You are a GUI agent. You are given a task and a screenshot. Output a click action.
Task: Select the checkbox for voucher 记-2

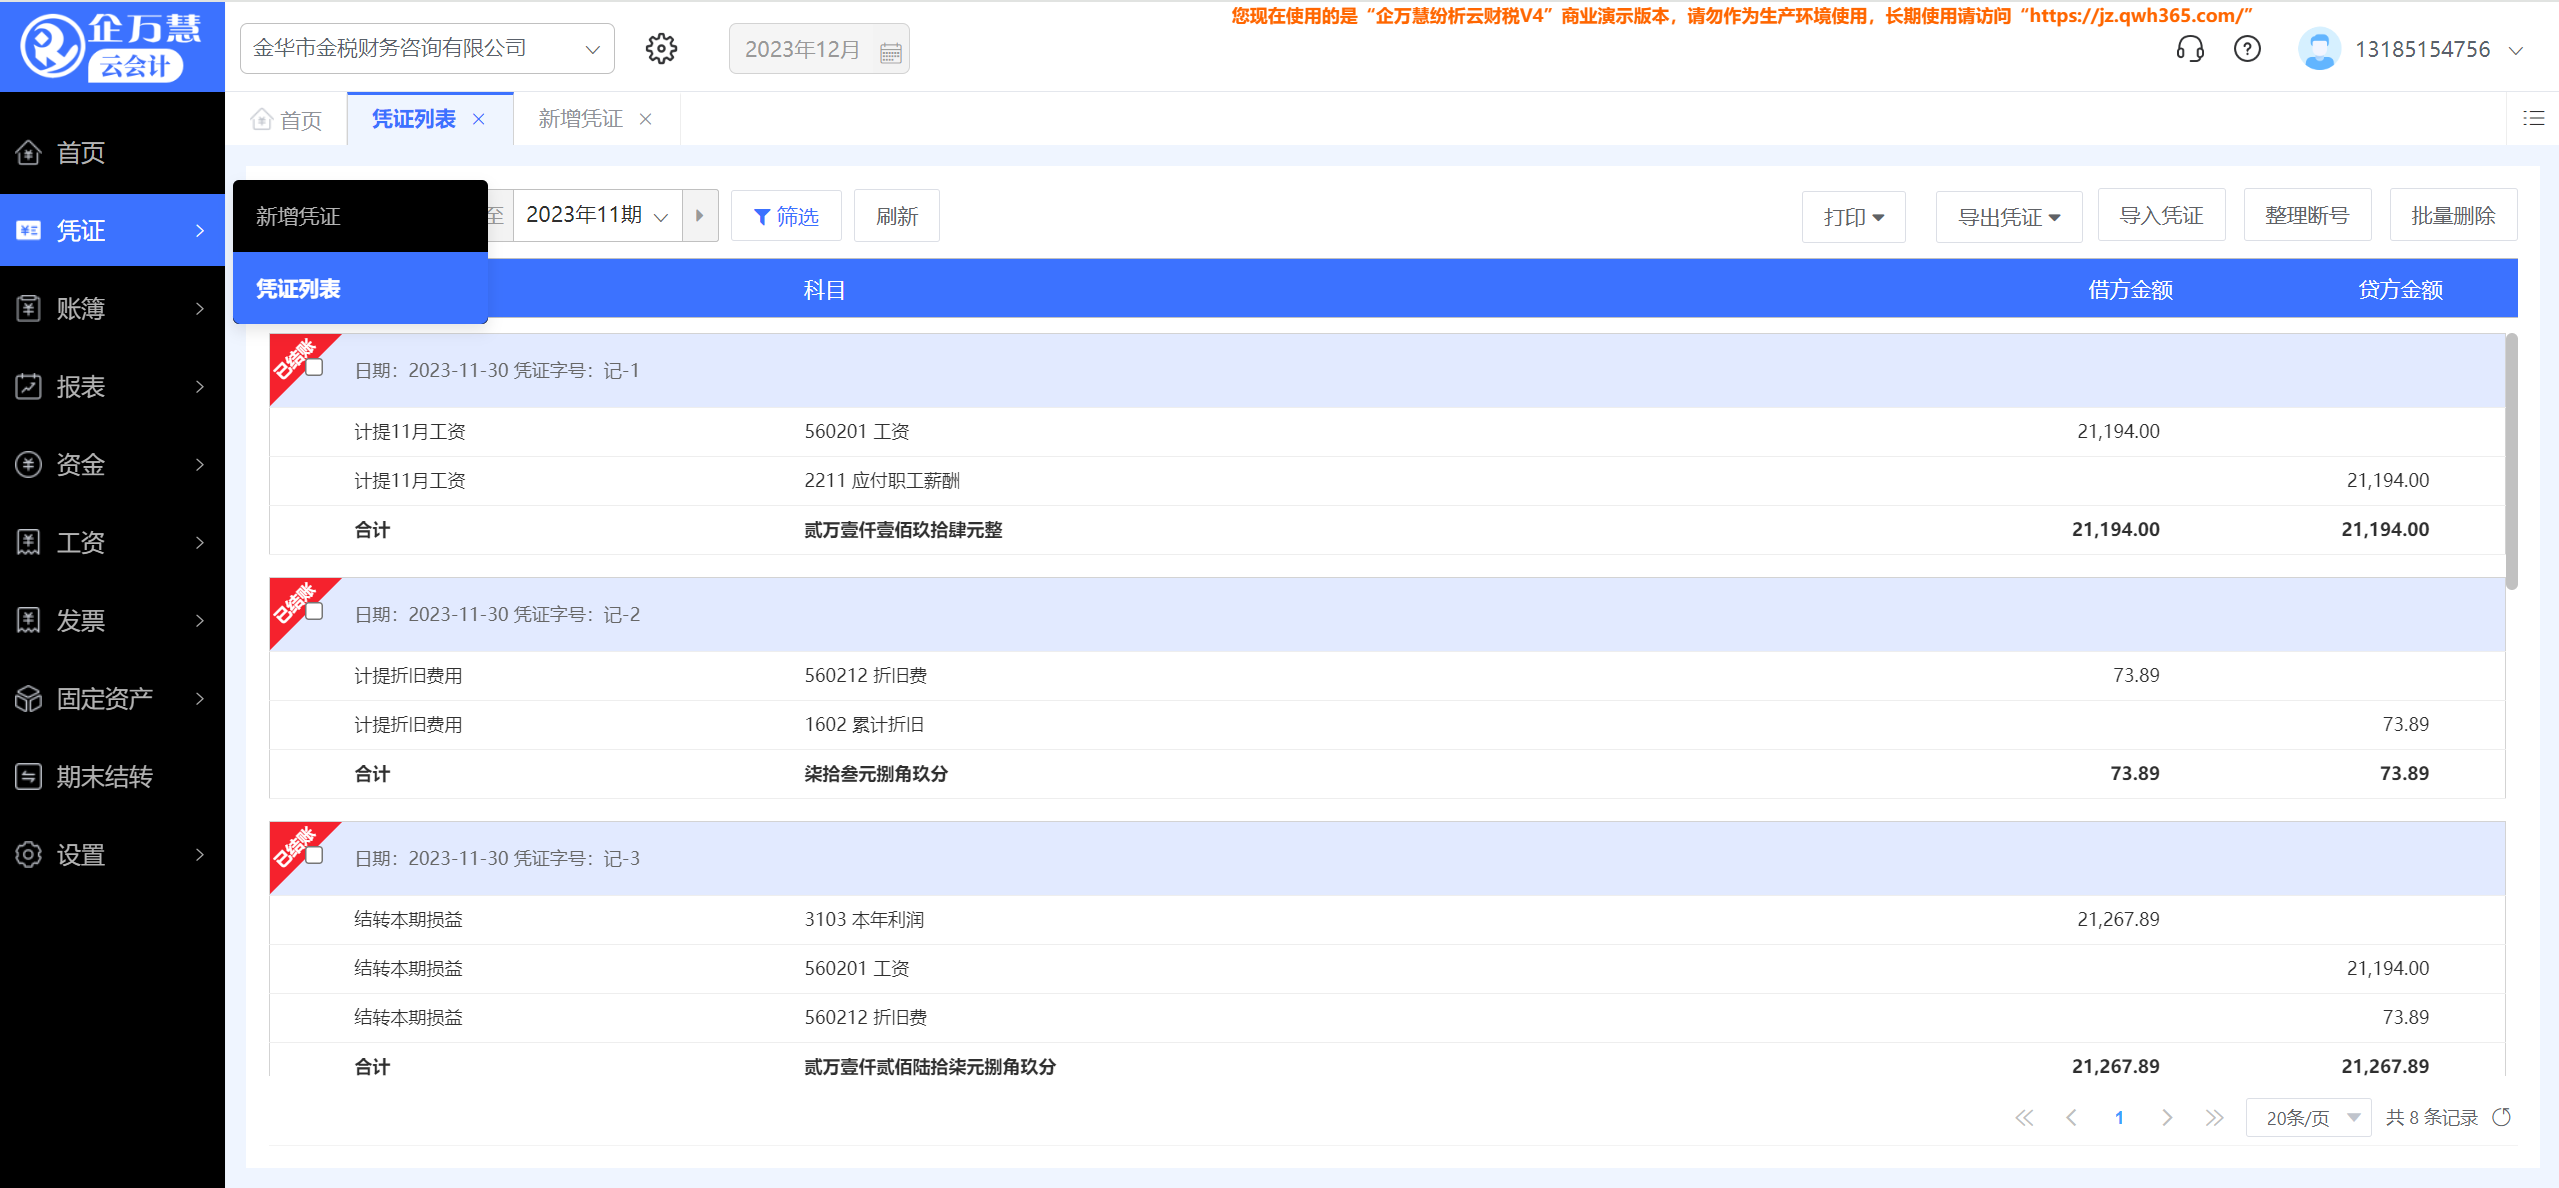(315, 611)
